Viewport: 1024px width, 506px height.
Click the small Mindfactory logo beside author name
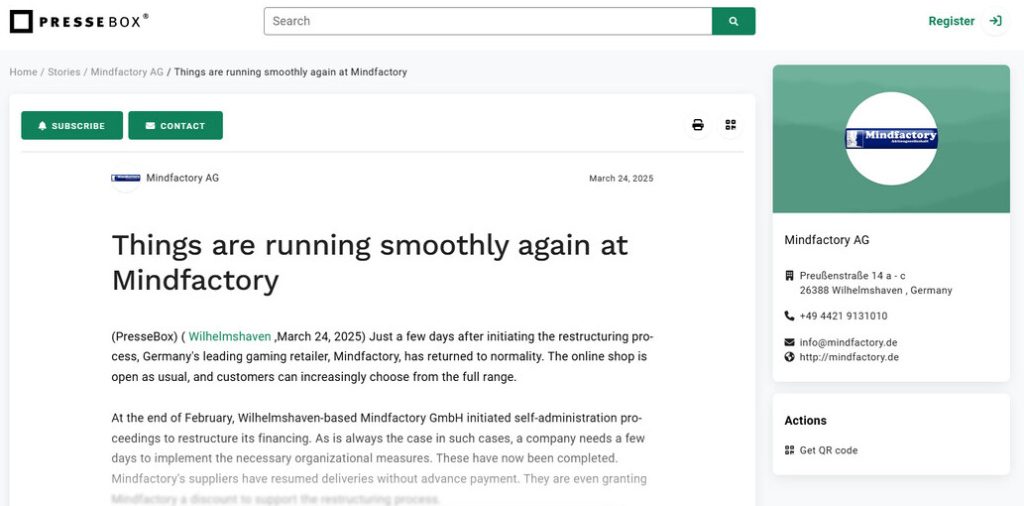126,178
